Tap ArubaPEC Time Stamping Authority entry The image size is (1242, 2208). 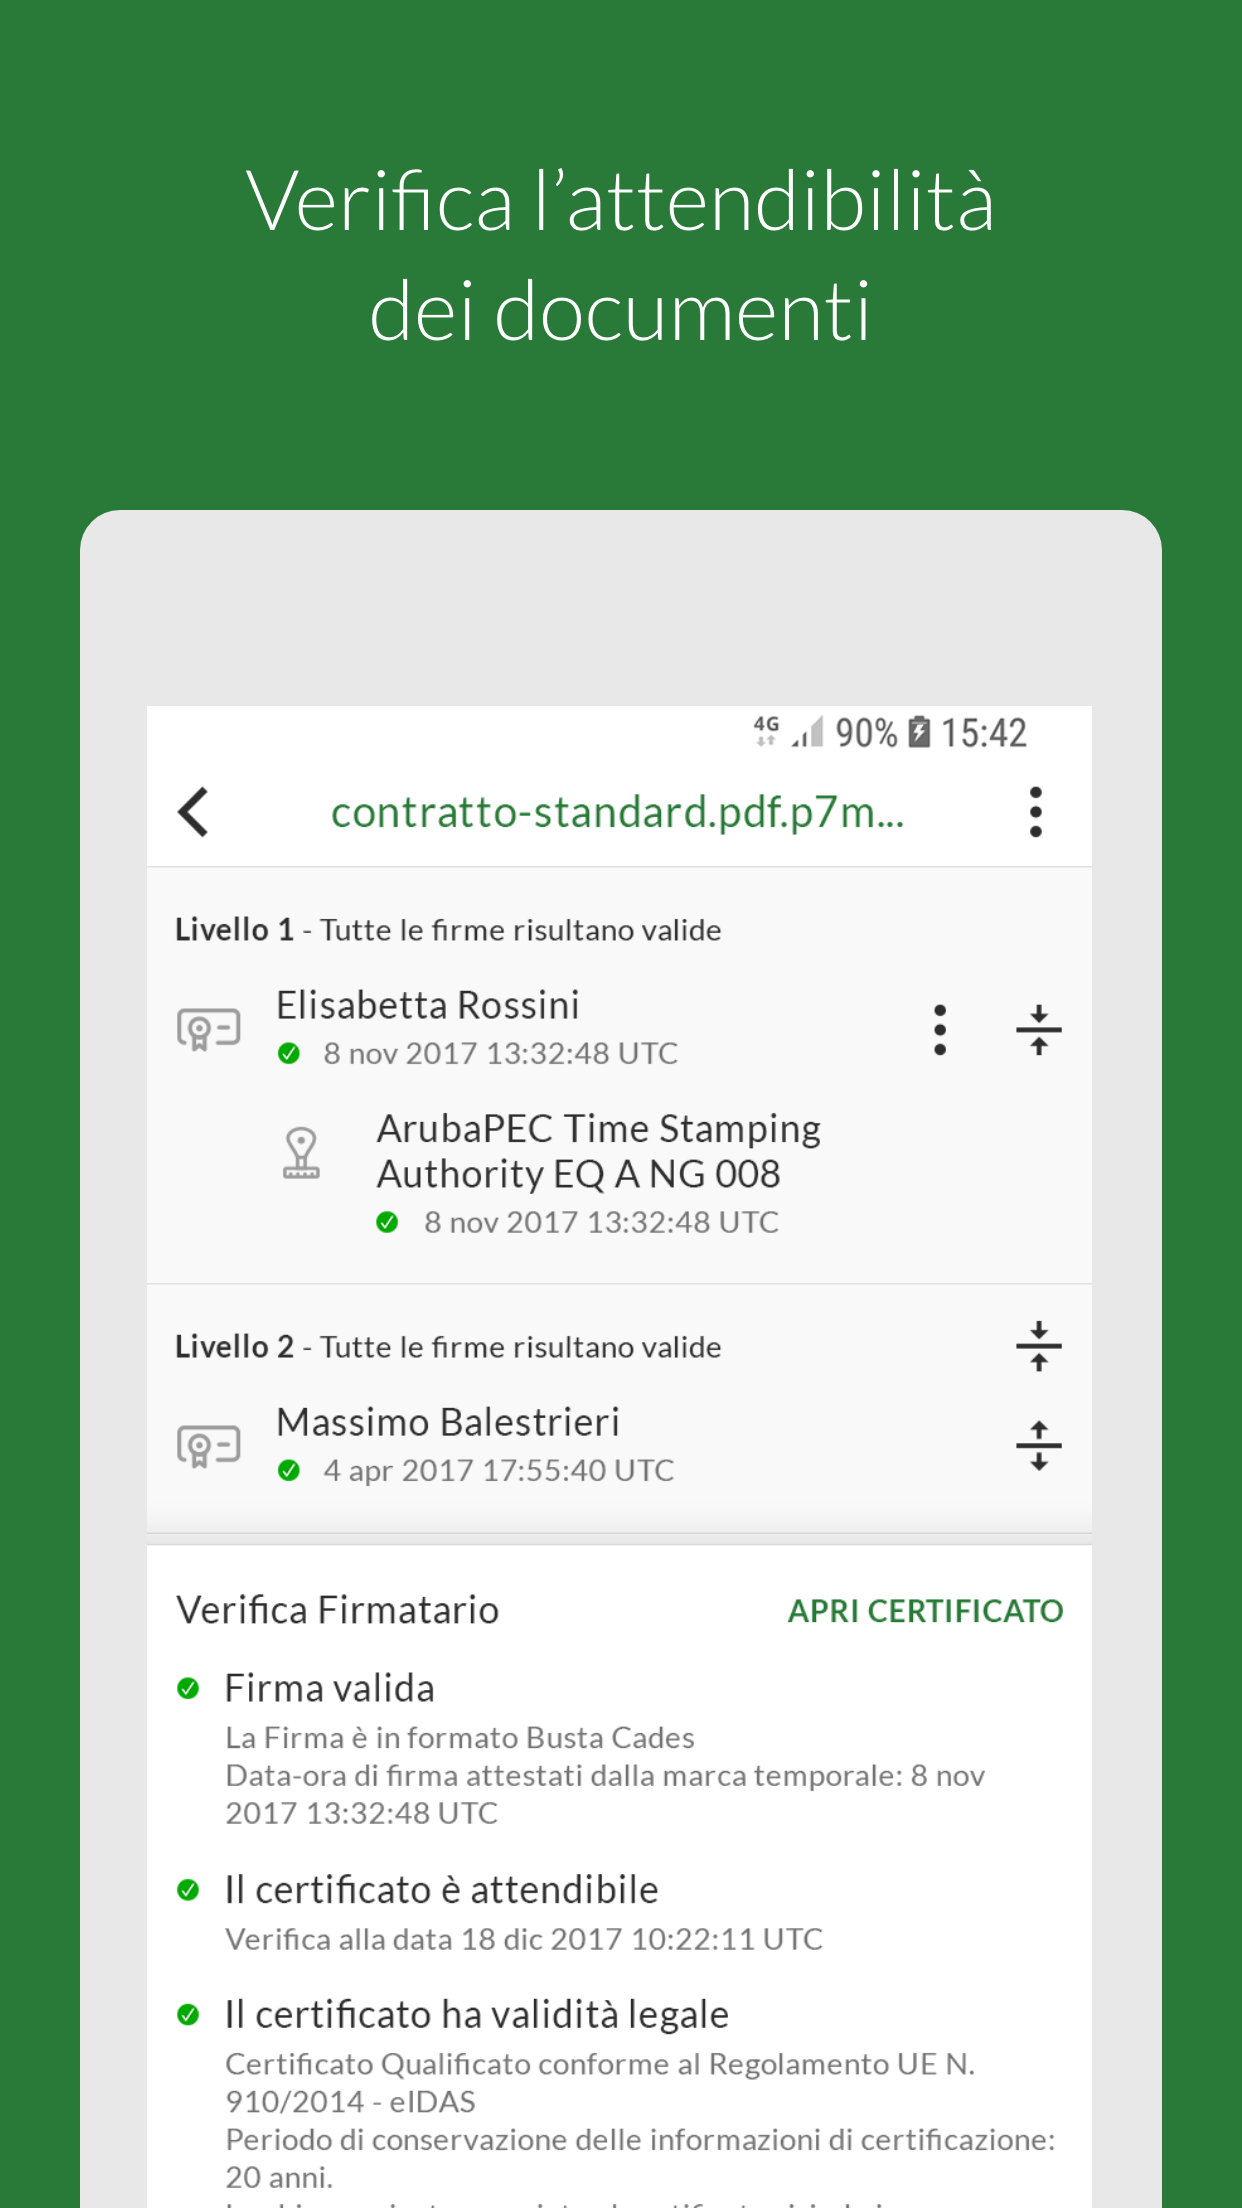(x=598, y=1151)
